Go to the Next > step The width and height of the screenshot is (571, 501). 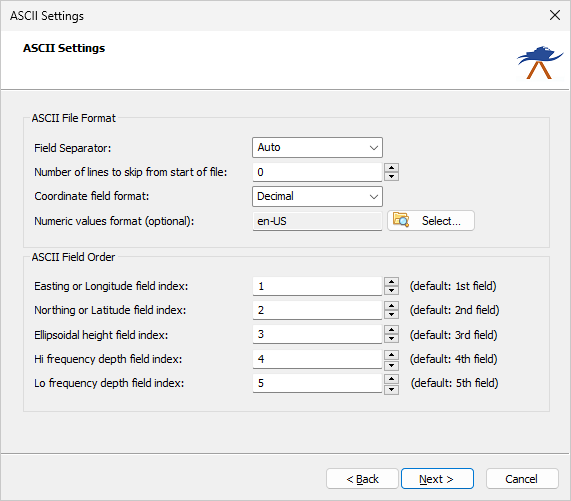(x=437, y=479)
